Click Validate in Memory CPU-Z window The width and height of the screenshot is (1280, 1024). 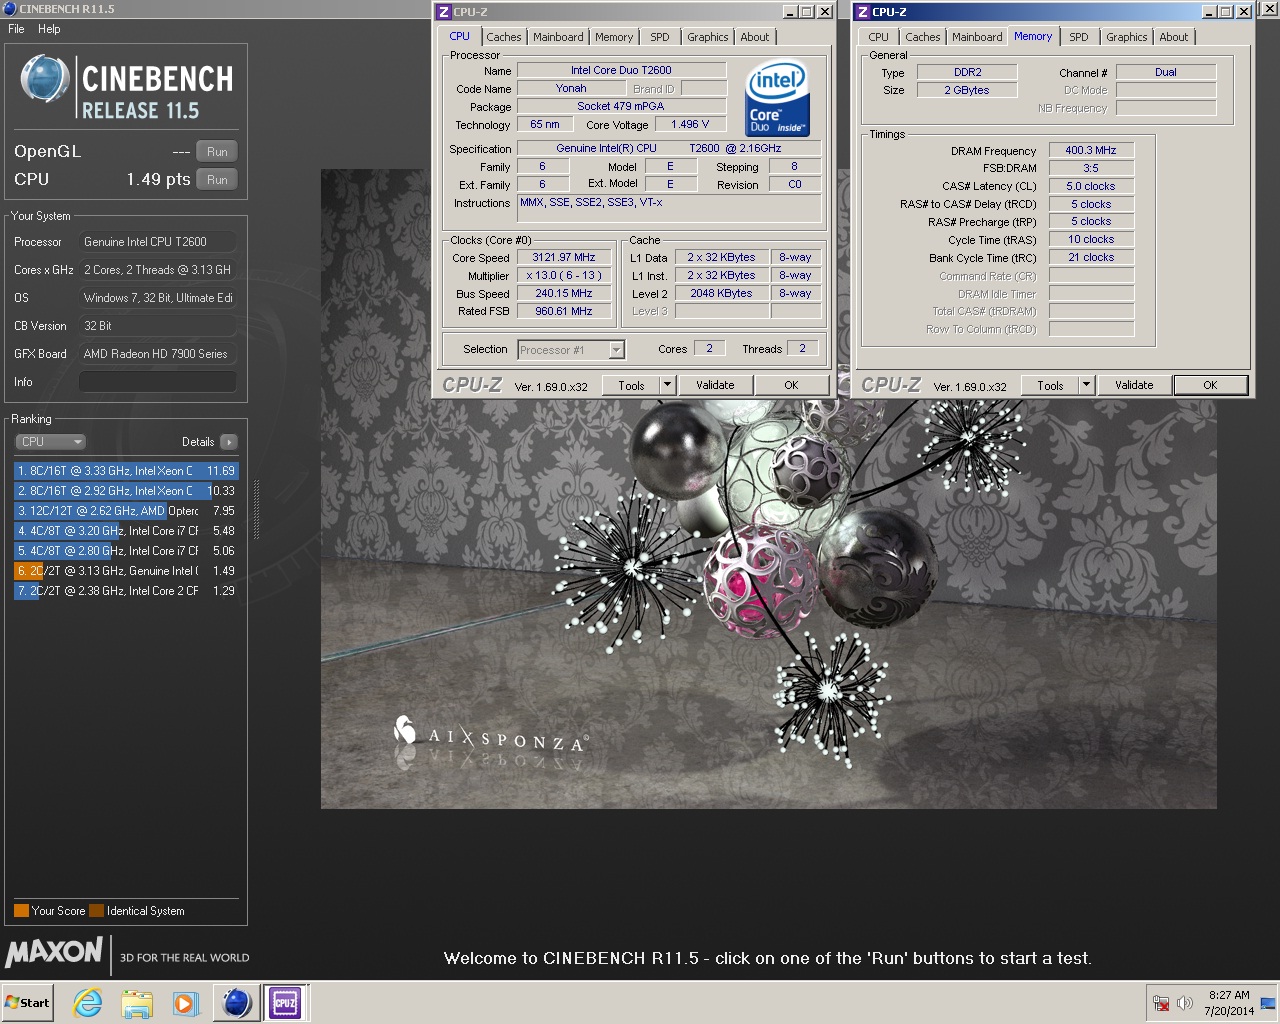coord(1134,385)
